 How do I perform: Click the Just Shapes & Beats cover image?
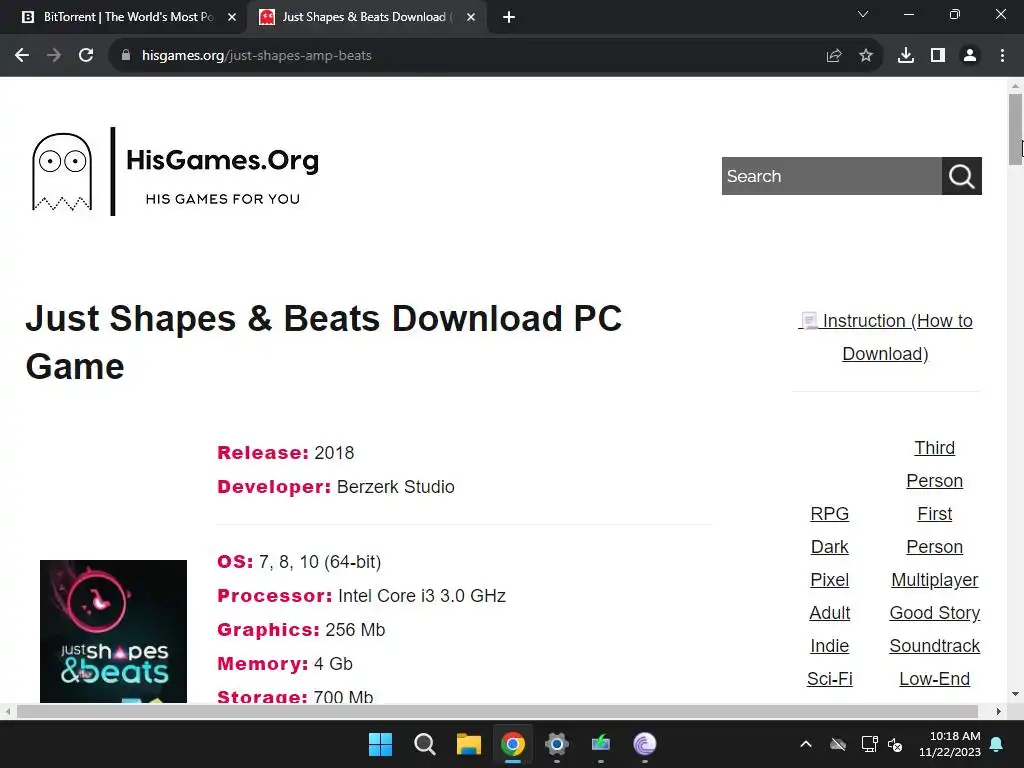tap(113, 632)
